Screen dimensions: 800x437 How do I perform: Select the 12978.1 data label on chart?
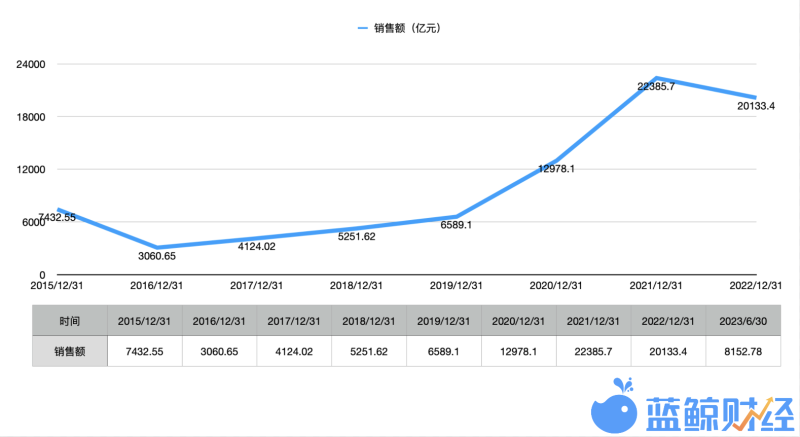[x=556, y=169]
